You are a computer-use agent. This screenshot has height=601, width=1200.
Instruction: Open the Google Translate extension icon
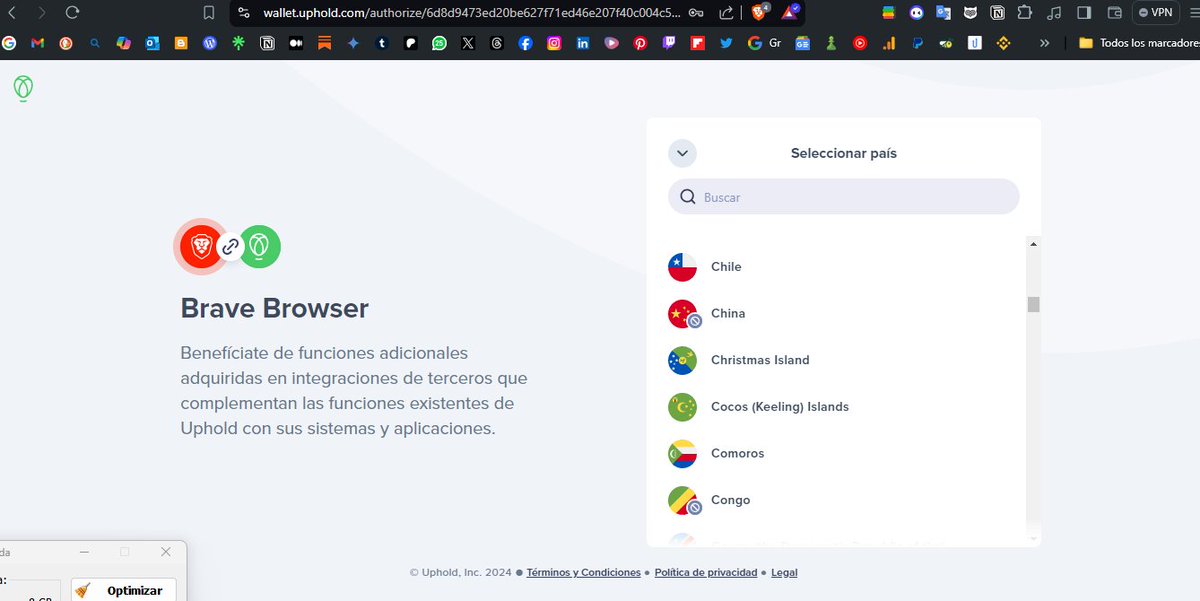(944, 13)
